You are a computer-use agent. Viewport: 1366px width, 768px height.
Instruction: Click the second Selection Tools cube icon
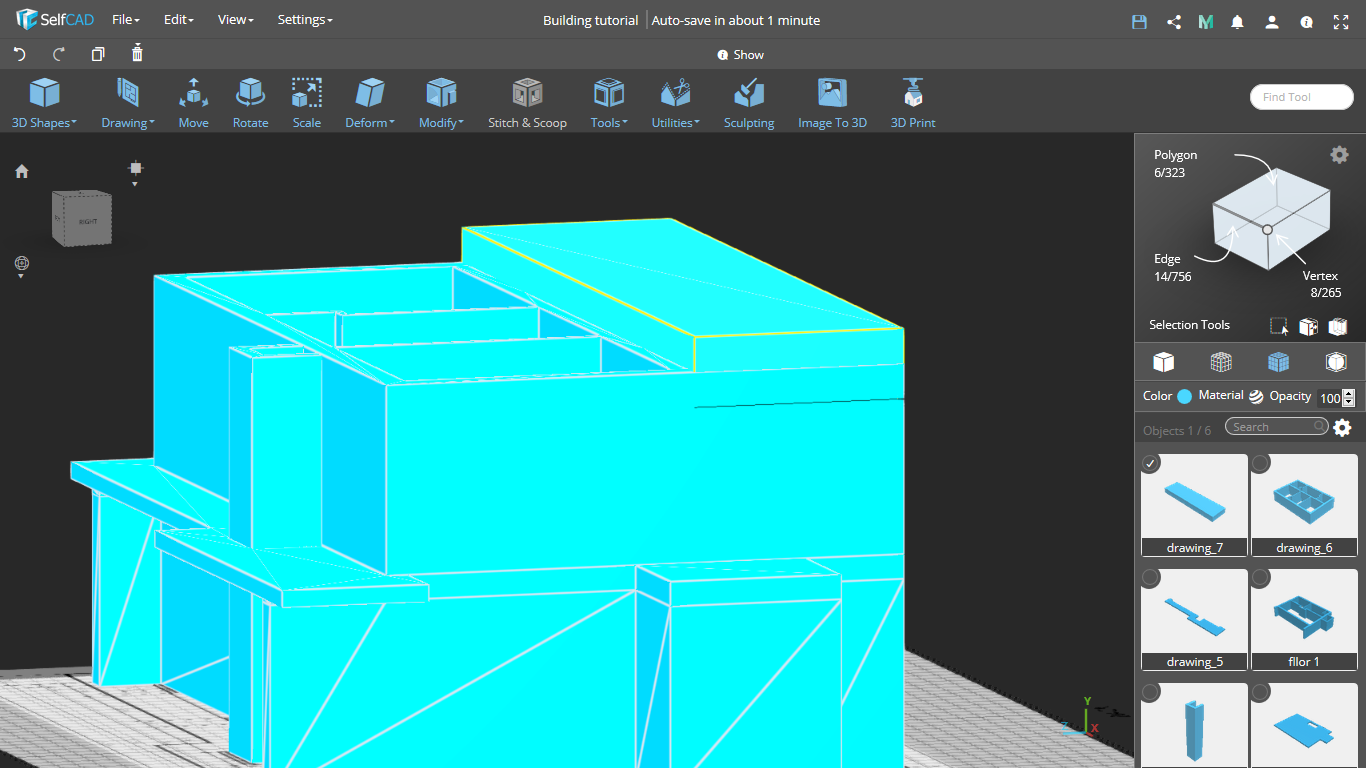[1308, 326]
